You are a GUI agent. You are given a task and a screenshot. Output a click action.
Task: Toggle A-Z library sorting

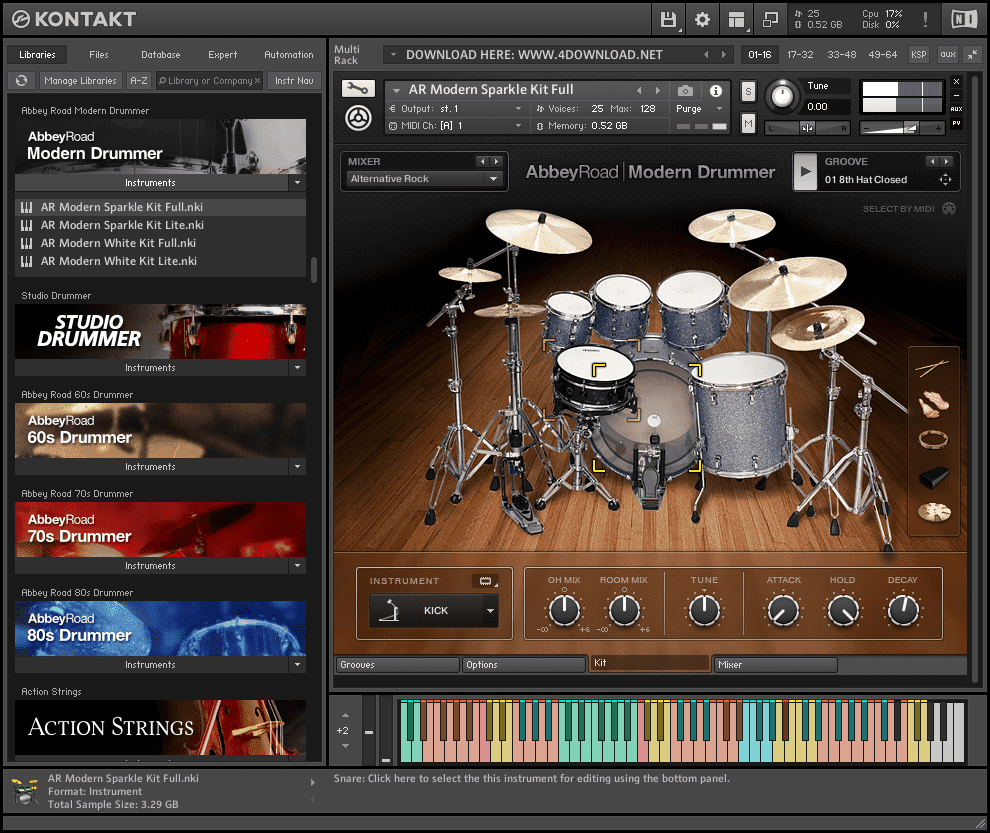coord(139,81)
